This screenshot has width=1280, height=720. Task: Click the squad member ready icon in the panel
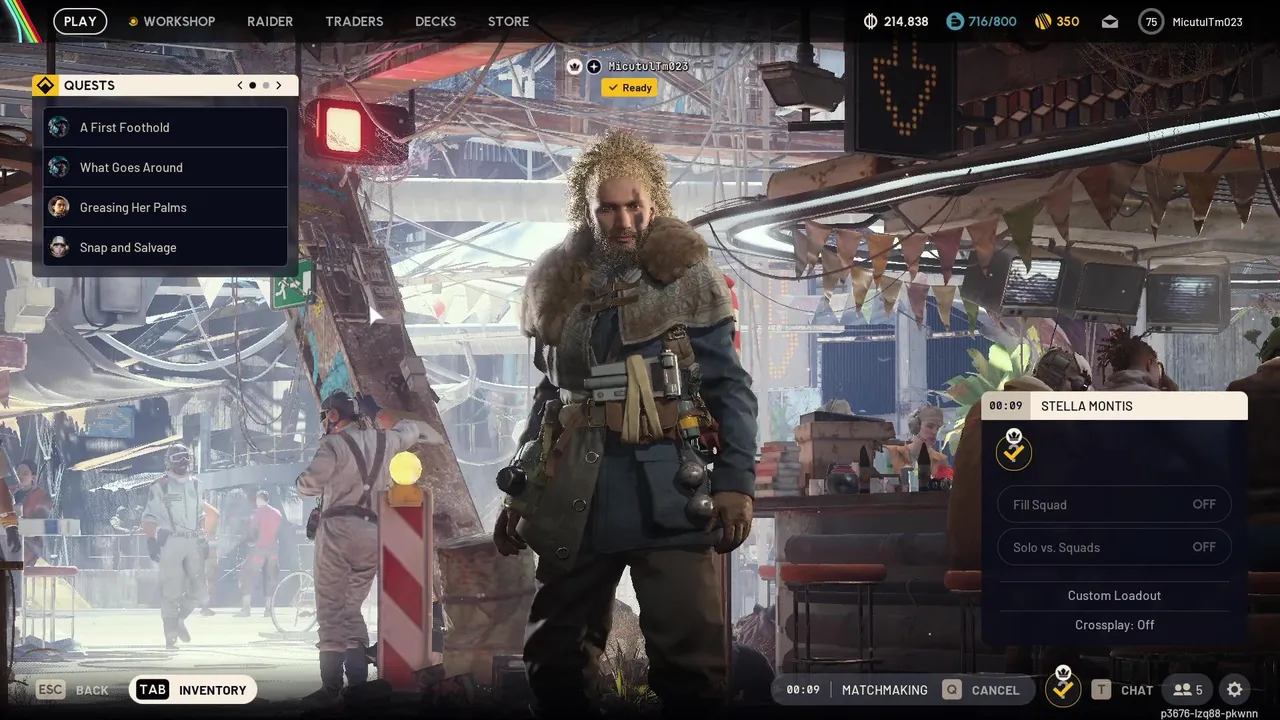1014,450
